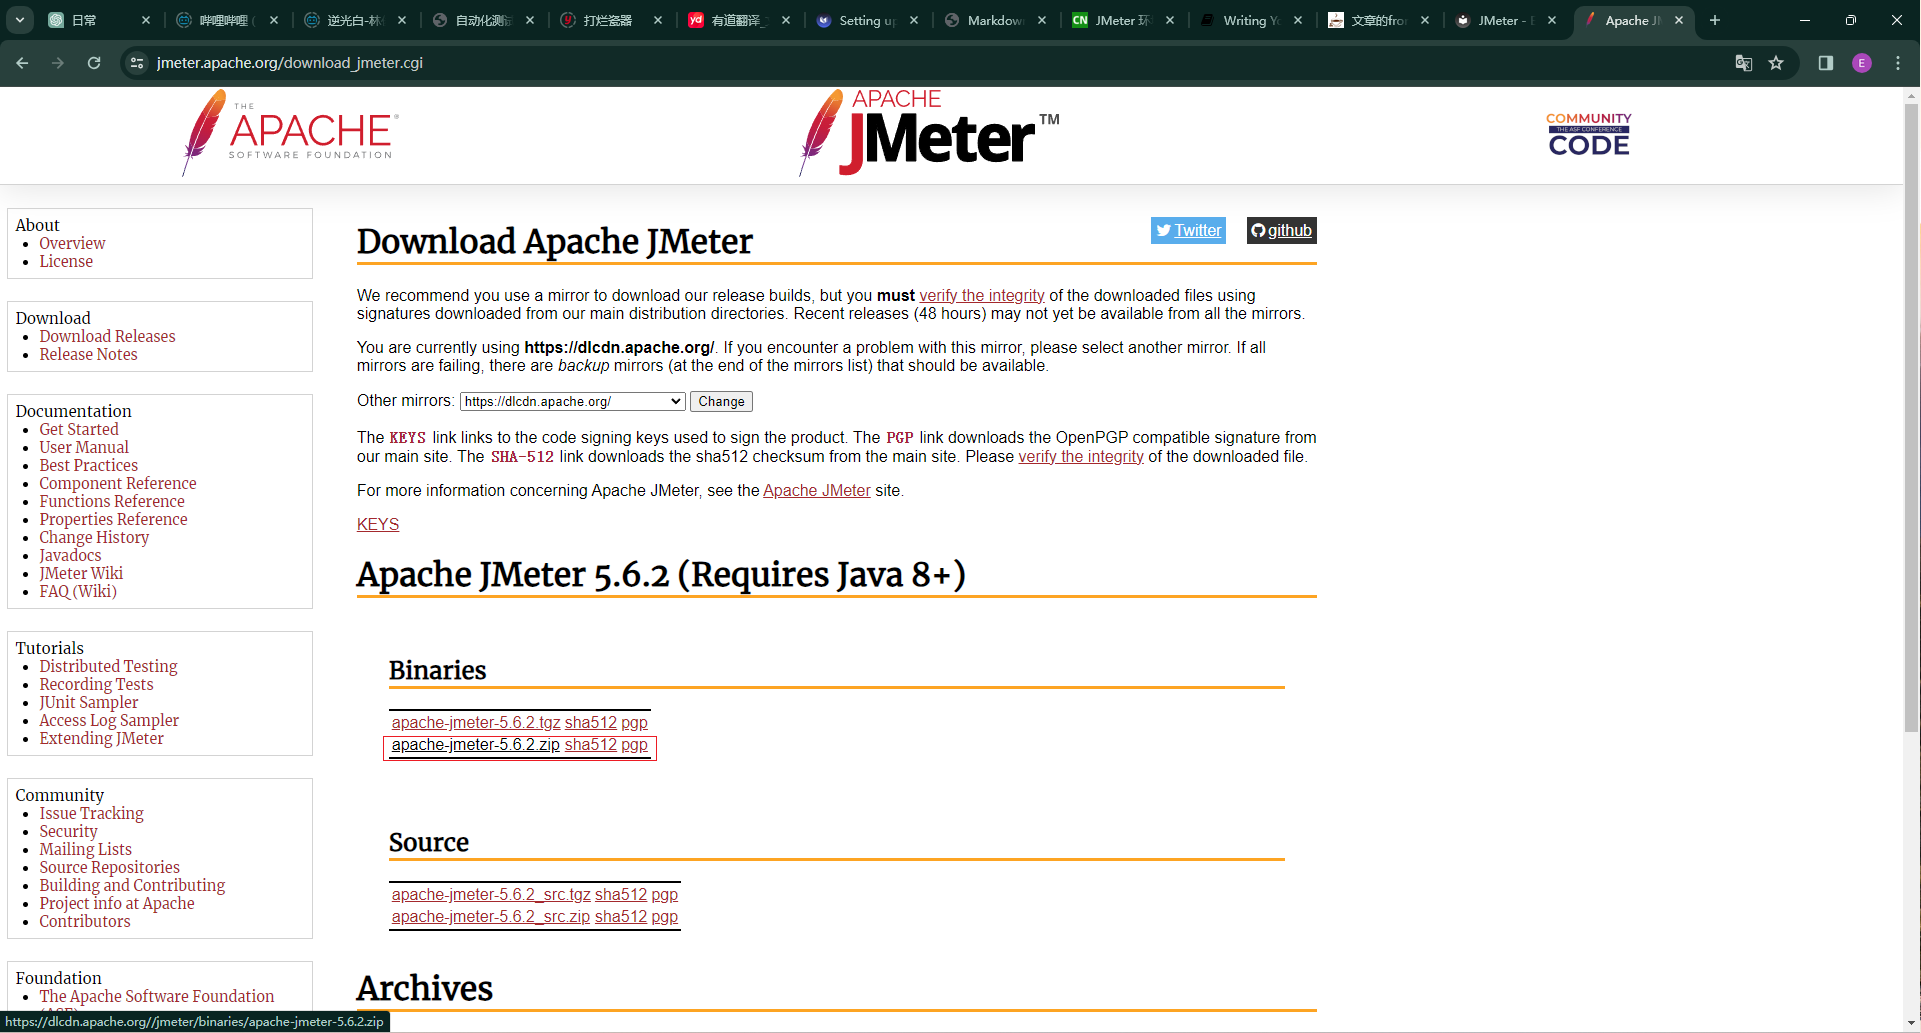1921x1033 pixels.
Task: Switch to the Markdown tab
Action: pos(994,20)
